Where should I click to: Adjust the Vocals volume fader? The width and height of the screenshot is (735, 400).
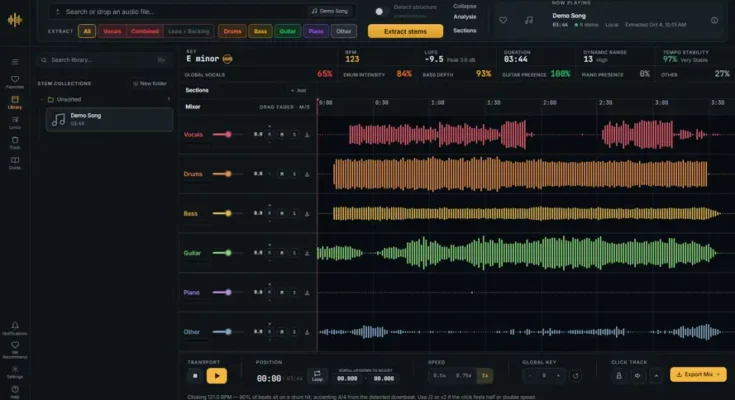pyautogui.click(x=228, y=135)
